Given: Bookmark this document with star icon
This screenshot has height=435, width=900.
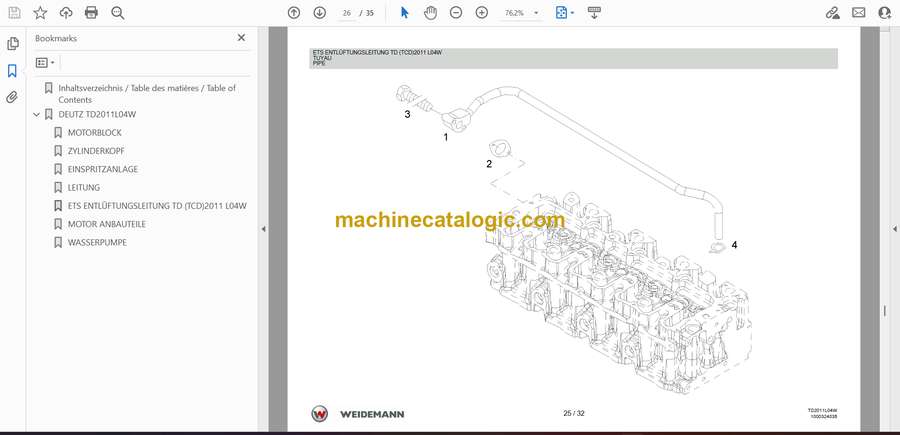Looking at the screenshot, I should click(x=40, y=13).
